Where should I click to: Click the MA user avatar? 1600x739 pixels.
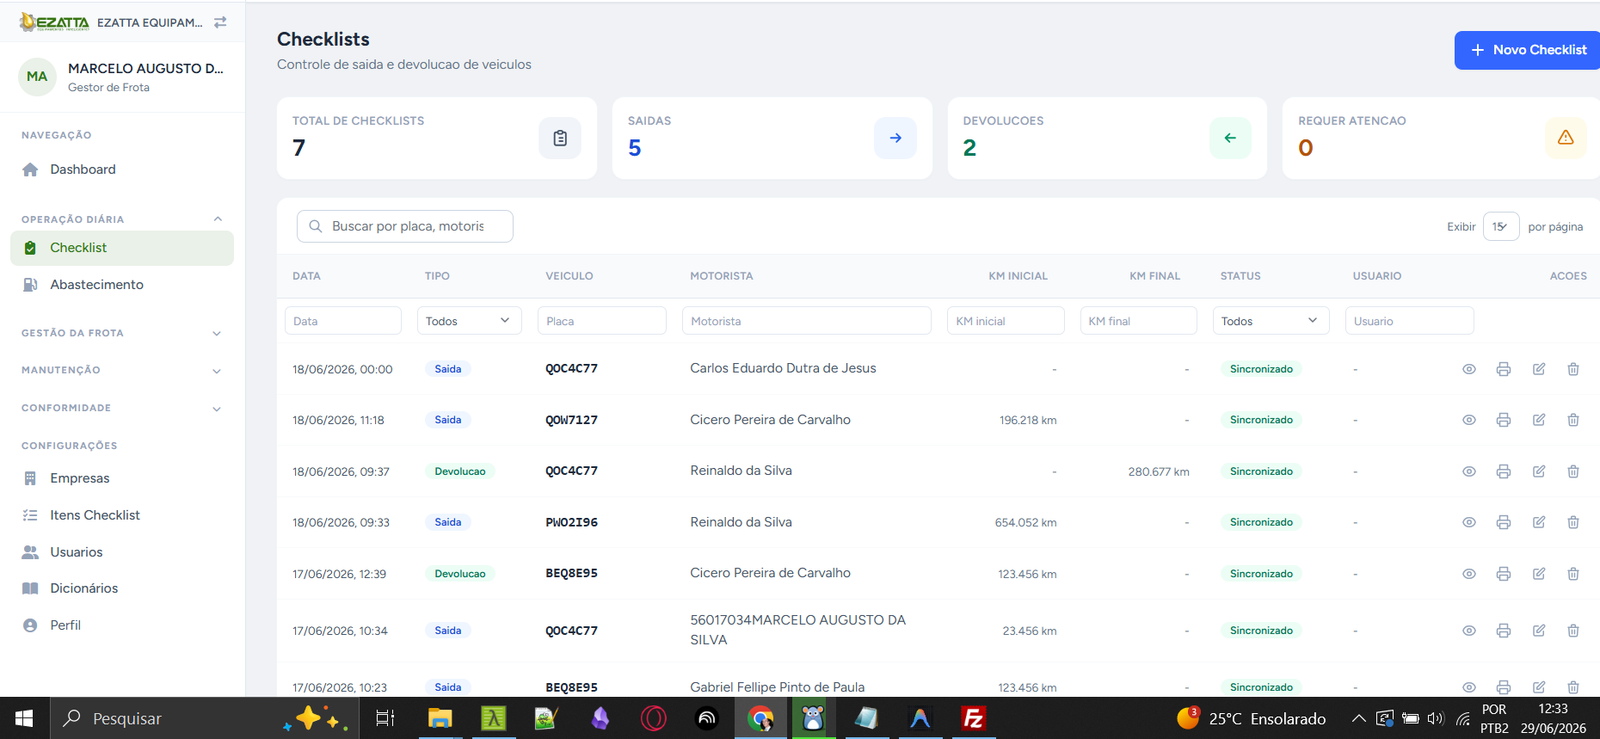point(37,77)
